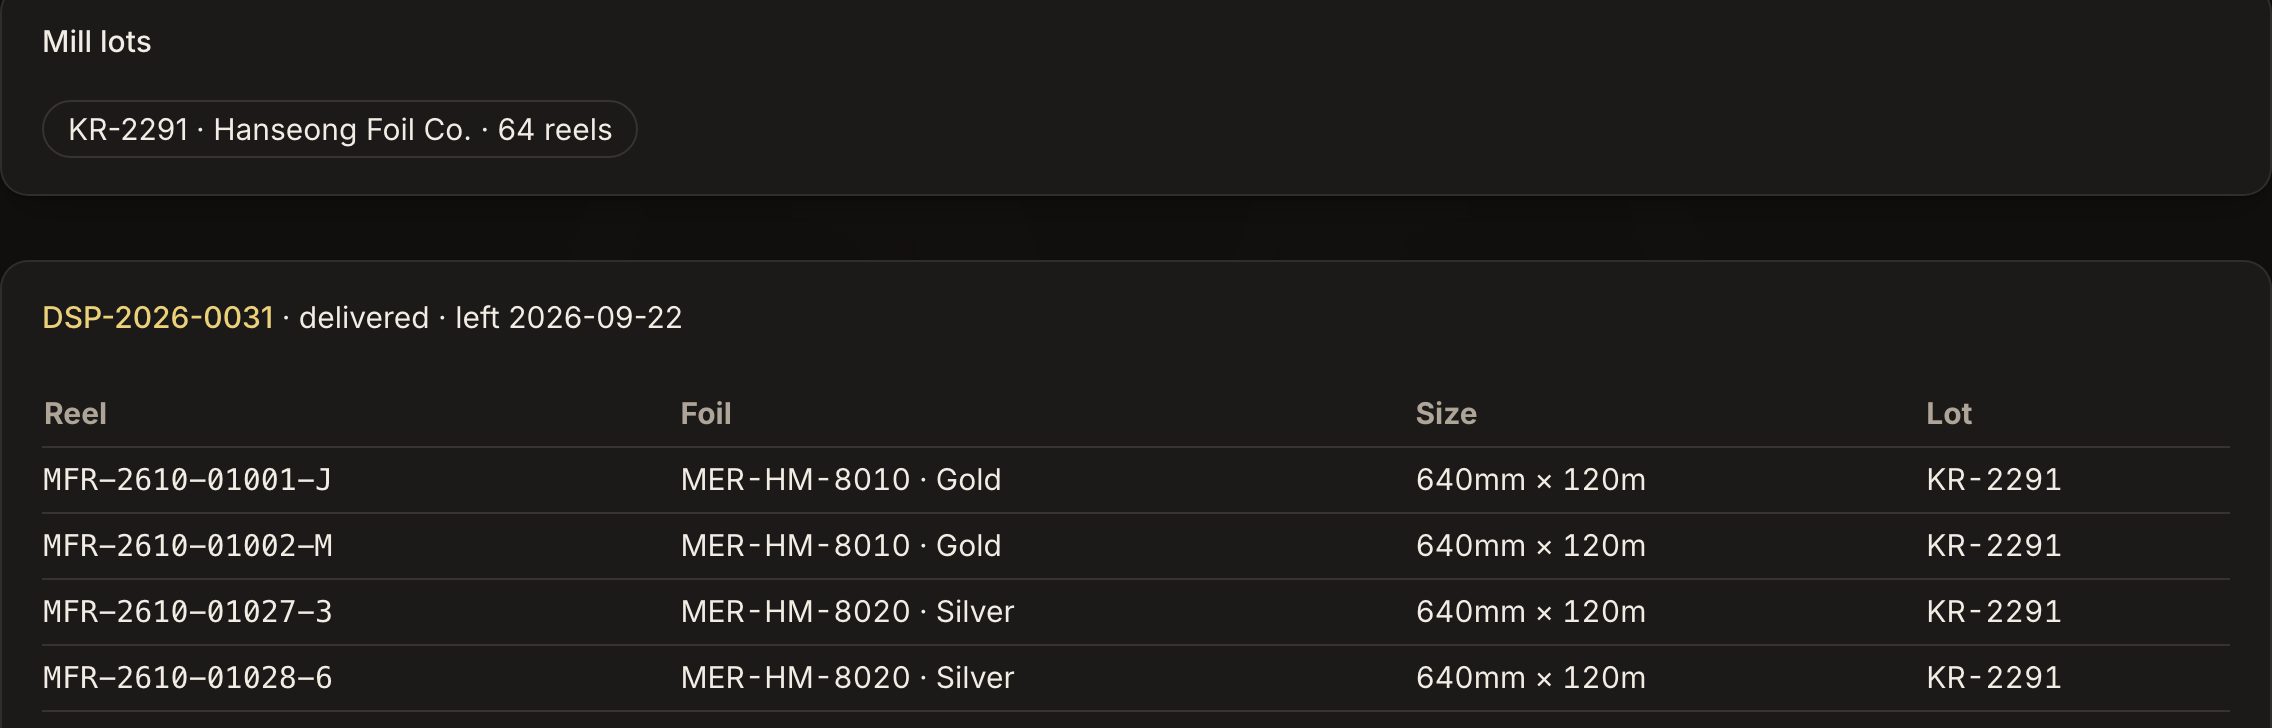This screenshot has width=2272, height=728.
Task: Click MER-HM-8010 Gold in the first row
Action: pyautogui.click(x=841, y=480)
